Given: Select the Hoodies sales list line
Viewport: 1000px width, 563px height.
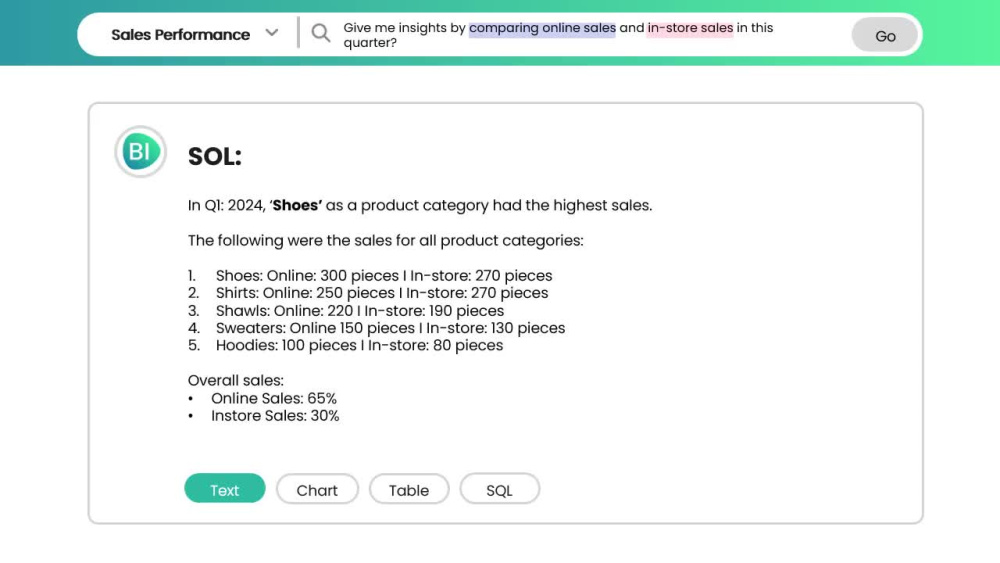Looking at the screenshot, I should point(345,345).
